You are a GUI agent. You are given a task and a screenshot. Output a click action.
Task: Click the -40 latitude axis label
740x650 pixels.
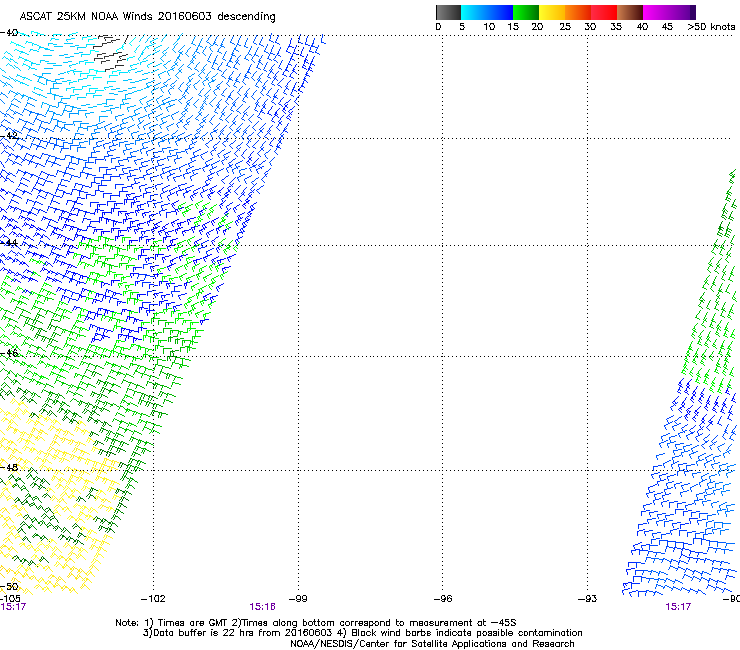click(9, 33)
